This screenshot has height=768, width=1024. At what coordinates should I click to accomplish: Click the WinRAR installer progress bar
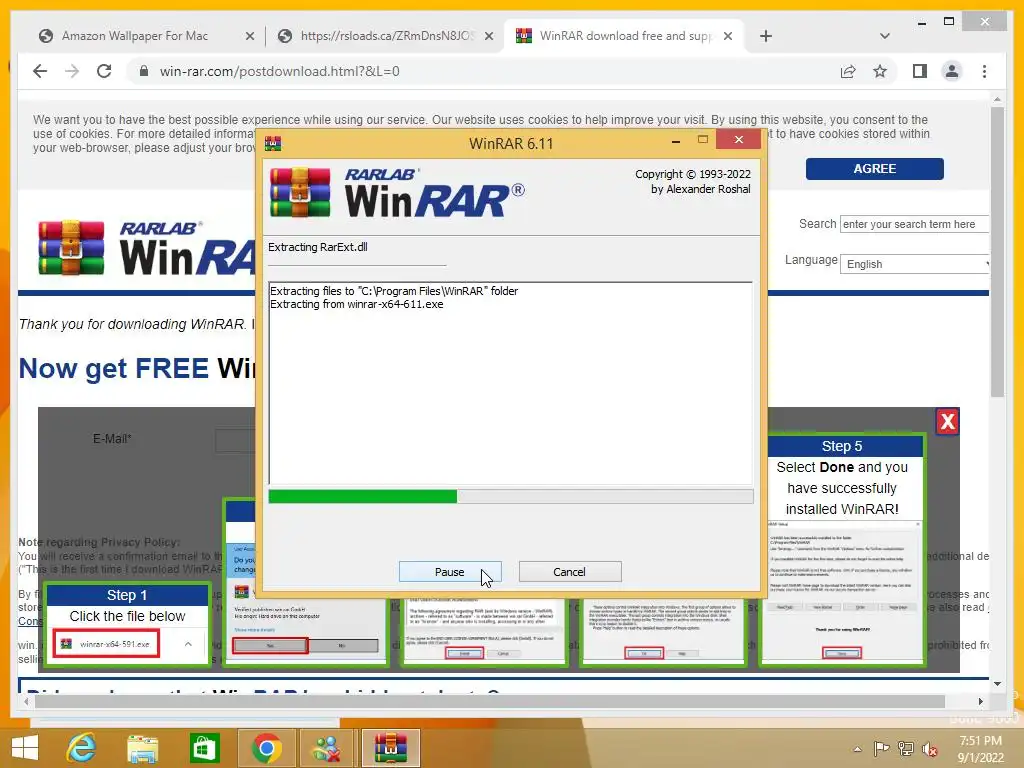(511, 496)
